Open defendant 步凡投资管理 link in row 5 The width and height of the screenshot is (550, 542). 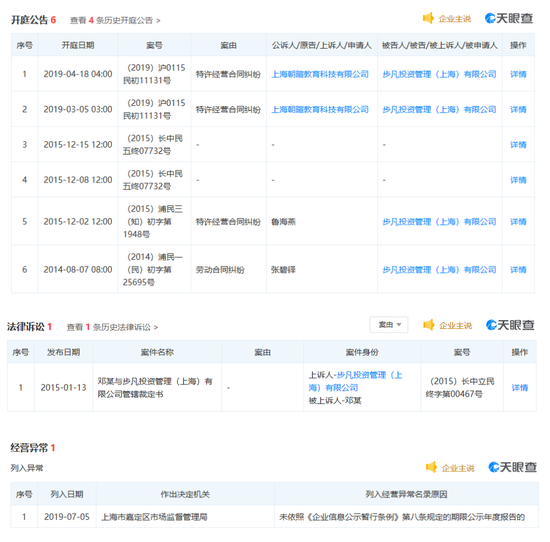(439, 222)
